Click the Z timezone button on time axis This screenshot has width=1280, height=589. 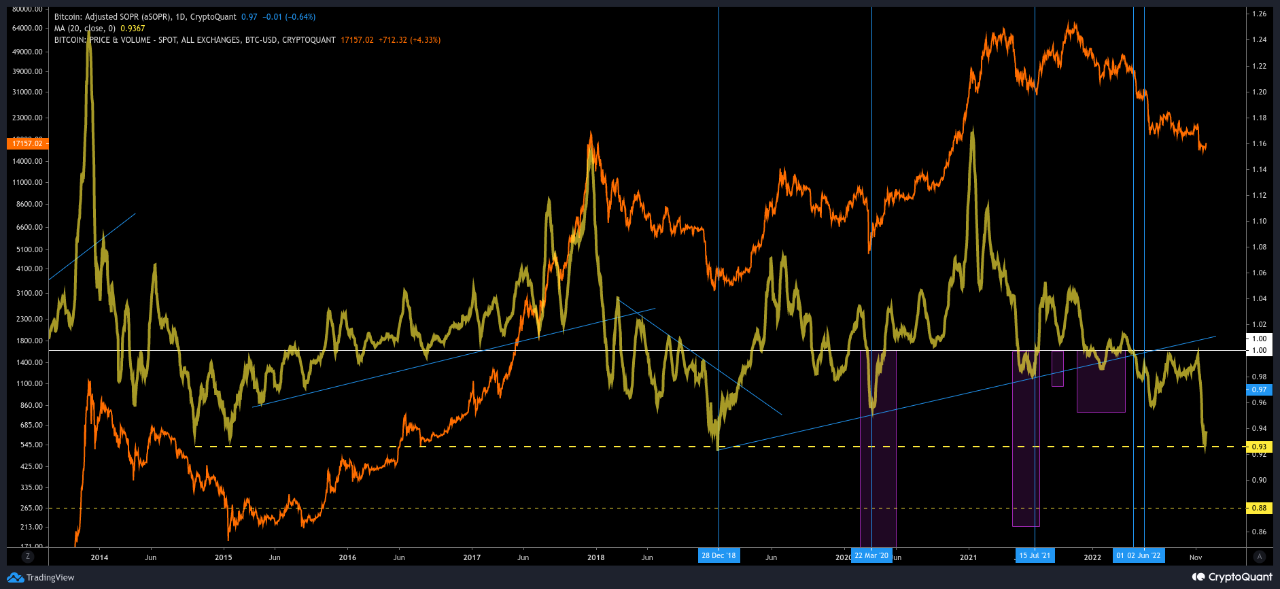coord(27,556)
